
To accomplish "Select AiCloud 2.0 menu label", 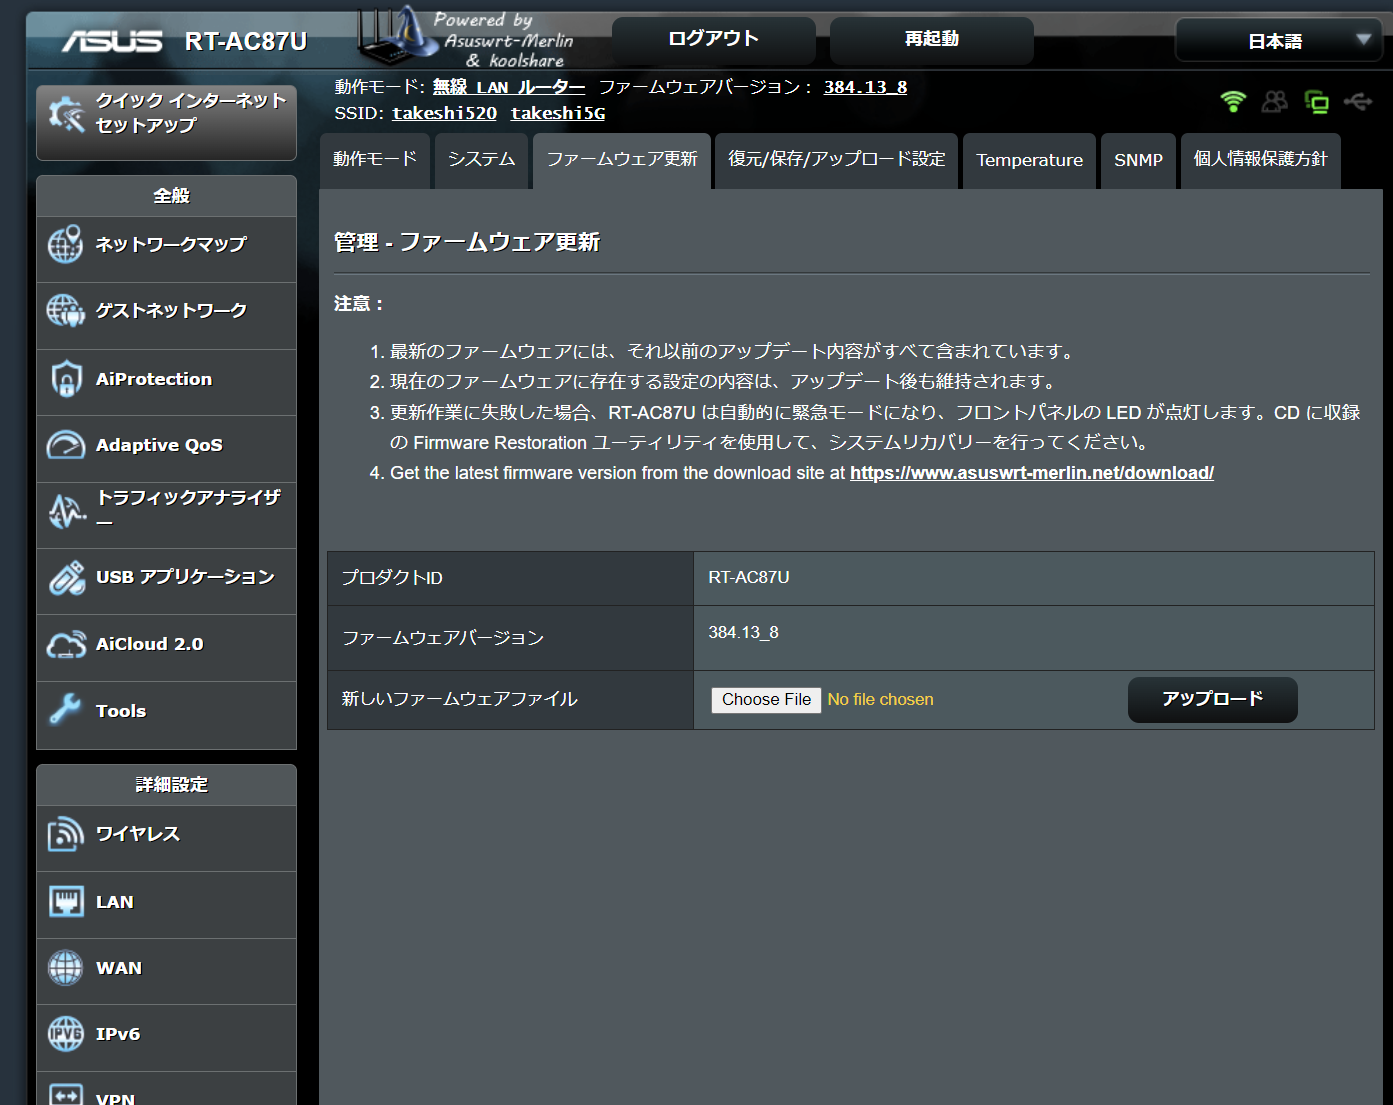I will [149, 645].
